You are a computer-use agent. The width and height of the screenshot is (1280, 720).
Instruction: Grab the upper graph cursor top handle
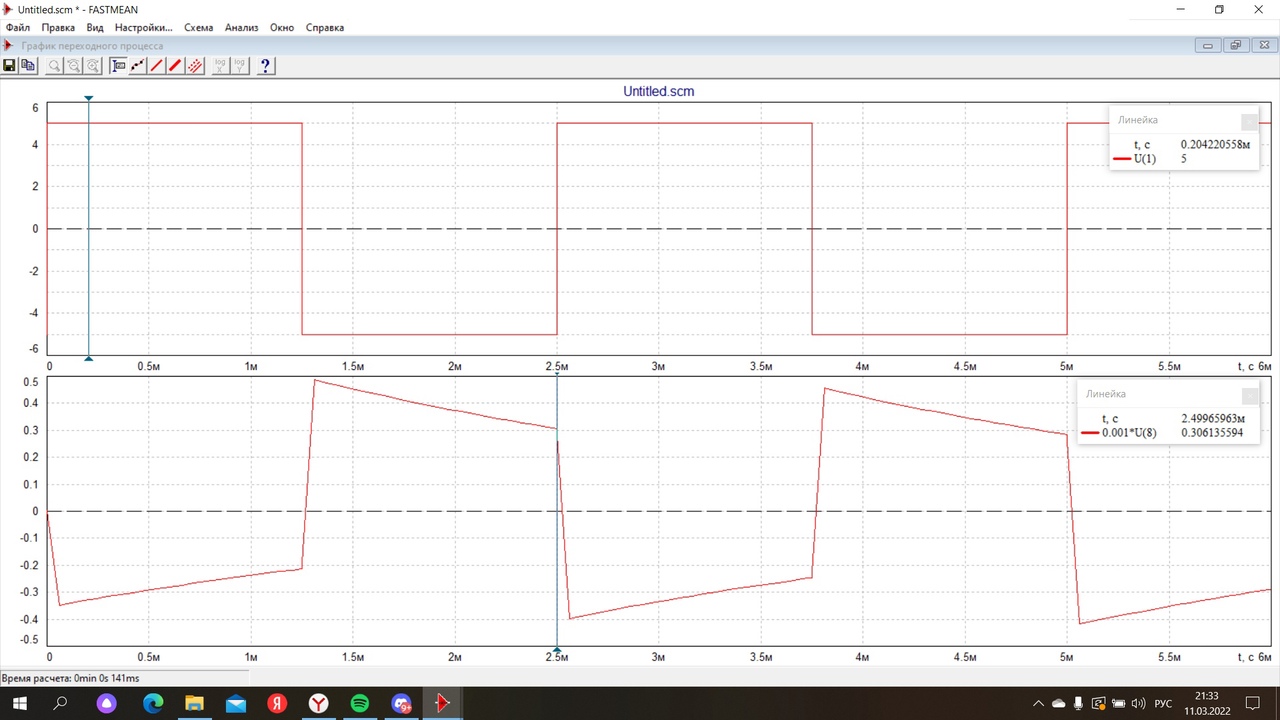pos(89,98)
